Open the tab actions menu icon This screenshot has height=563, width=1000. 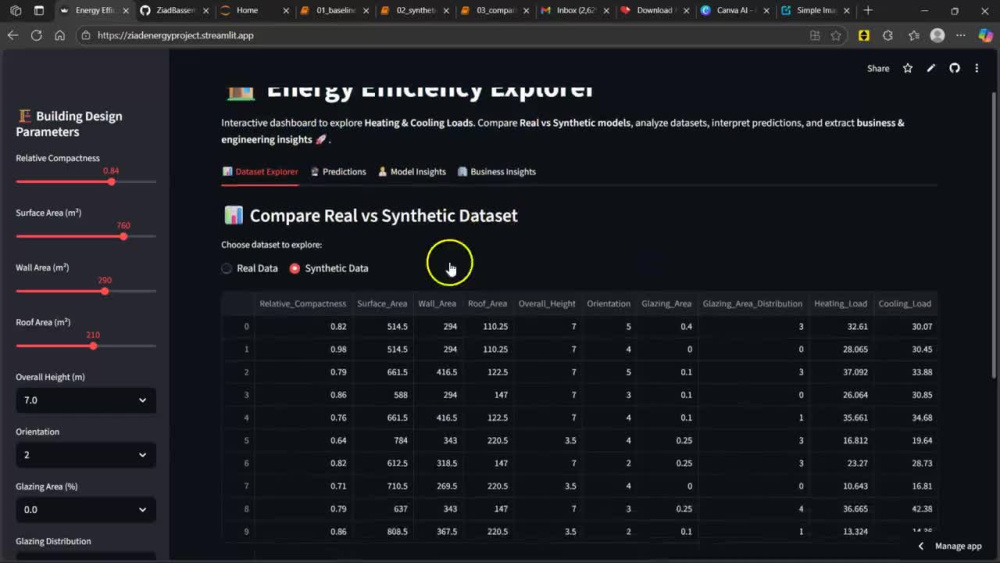point(39,10)
